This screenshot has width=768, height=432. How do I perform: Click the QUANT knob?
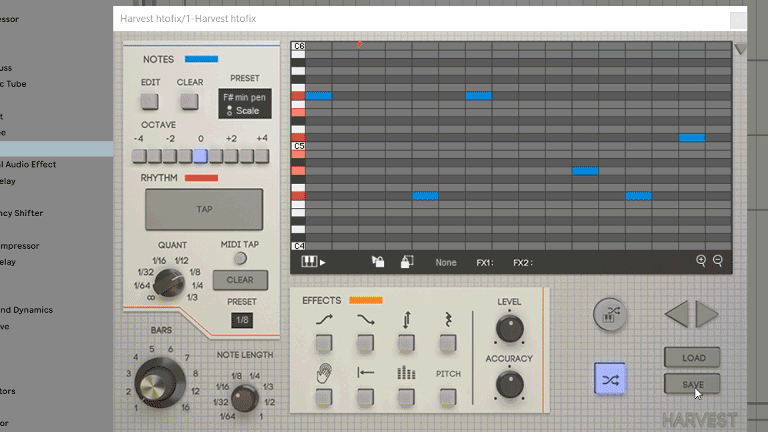(x=169, y=283)
